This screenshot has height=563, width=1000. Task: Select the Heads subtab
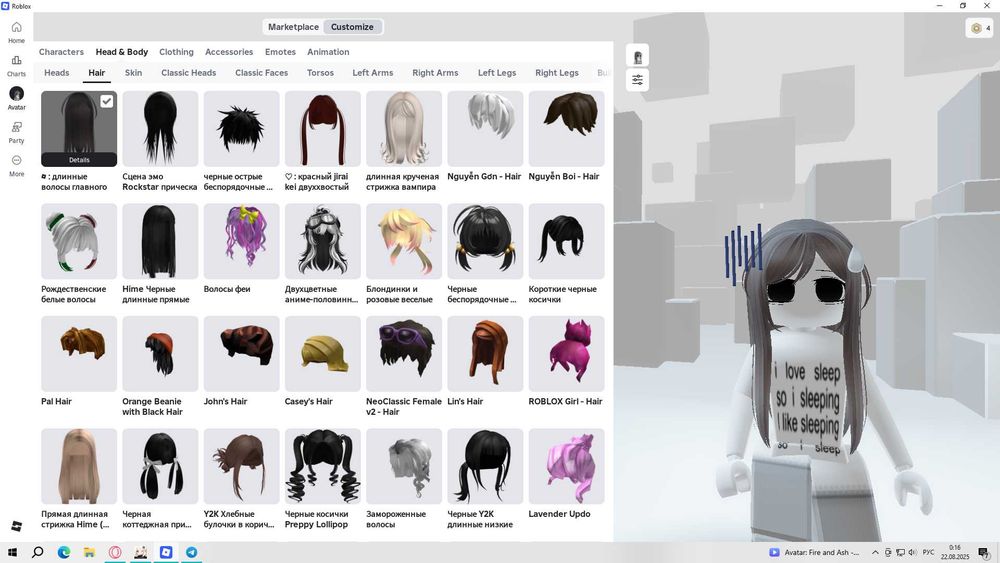coord(57,73)
